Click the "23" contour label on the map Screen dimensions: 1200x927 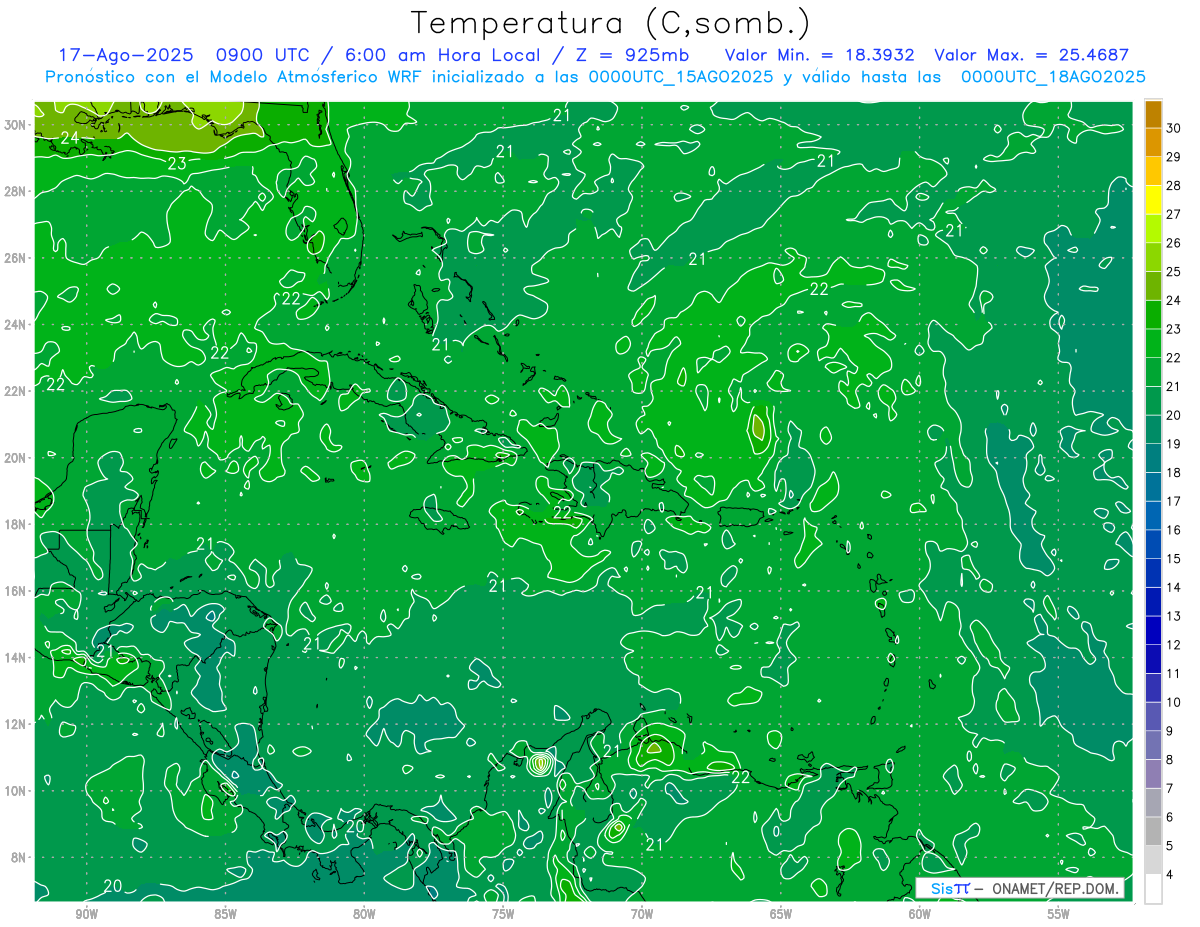point(177,163)
